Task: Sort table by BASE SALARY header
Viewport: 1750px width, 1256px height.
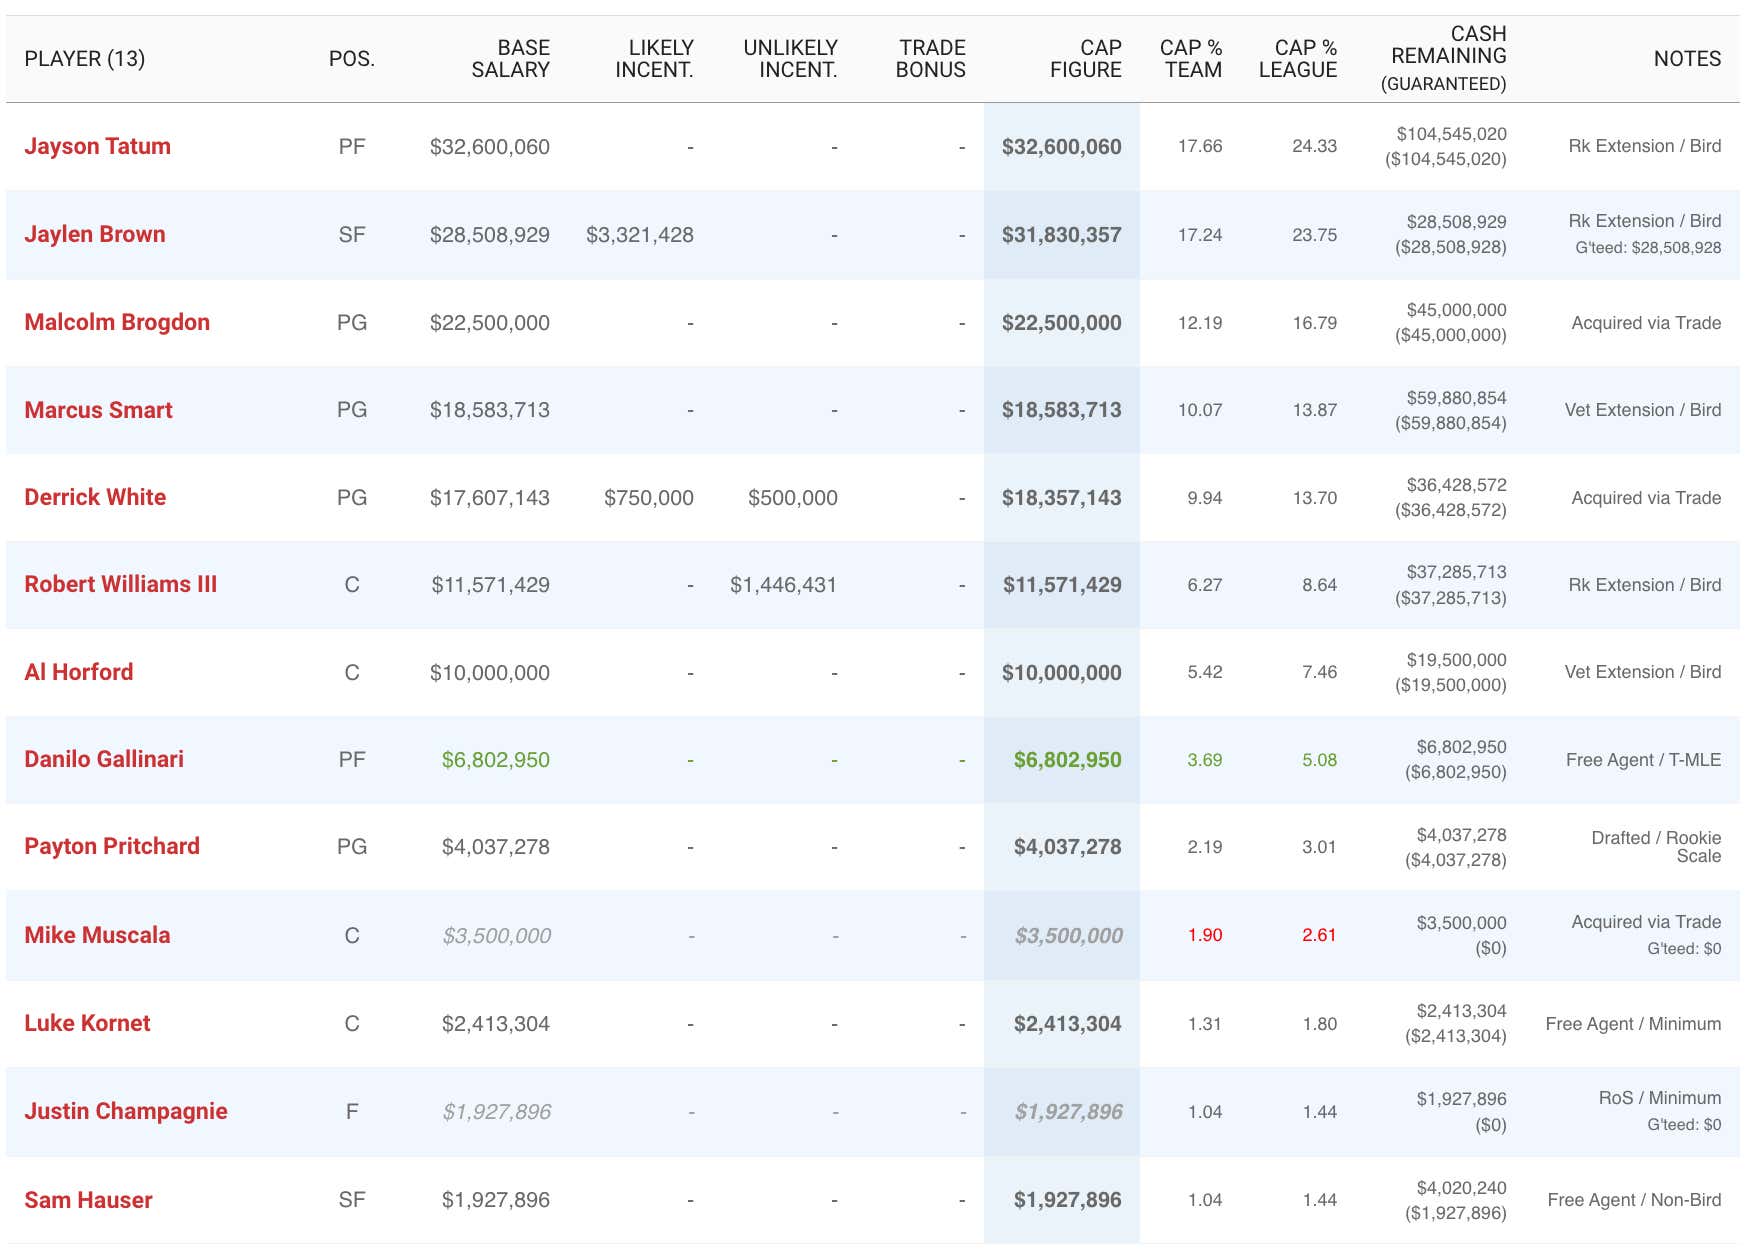Action: pyautogui.click(x=511, y=59)
